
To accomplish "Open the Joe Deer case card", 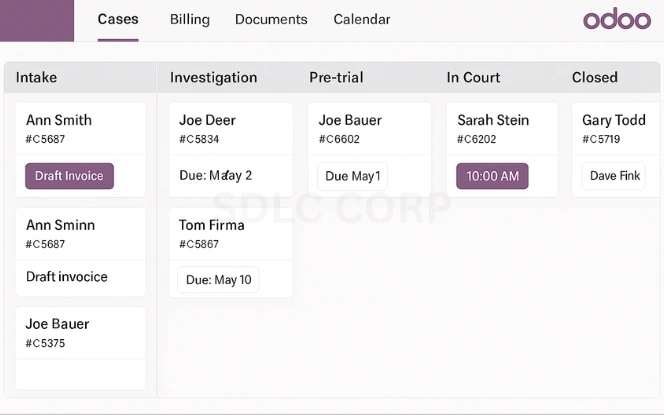I will click(x=231, y=149).
